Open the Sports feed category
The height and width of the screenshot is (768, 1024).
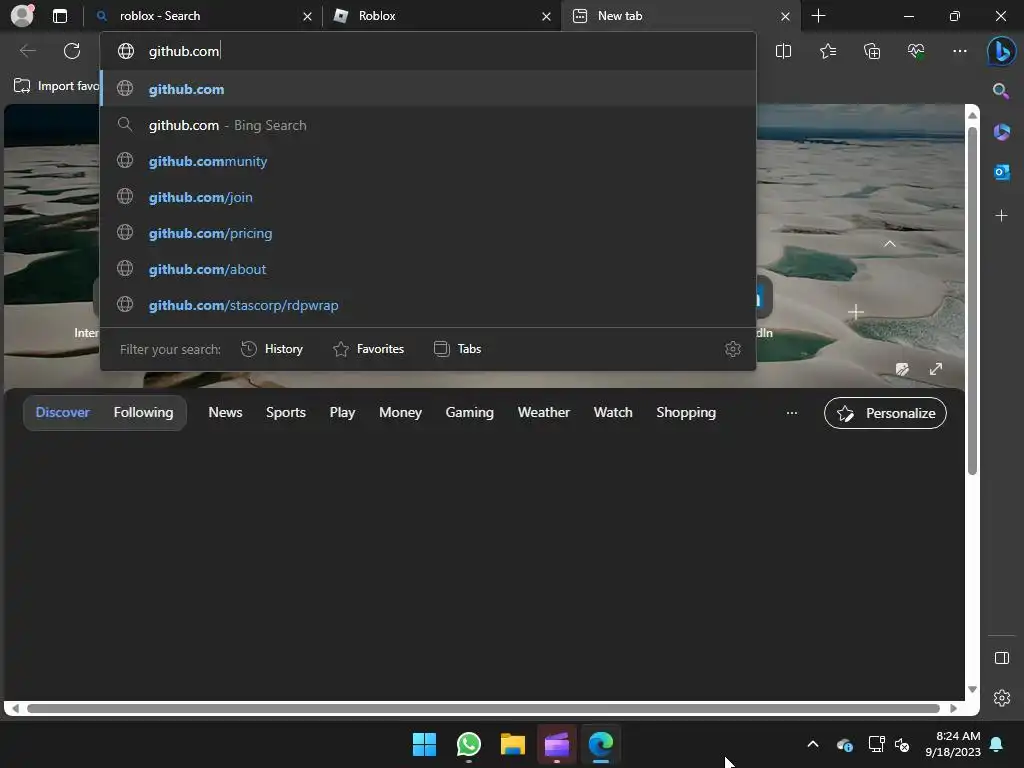286,413
